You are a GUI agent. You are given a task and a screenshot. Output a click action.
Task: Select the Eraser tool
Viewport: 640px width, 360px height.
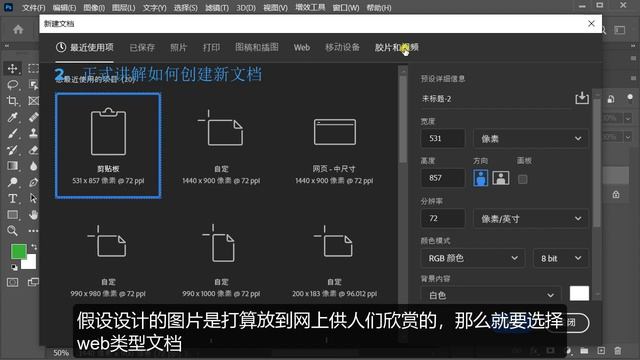point(33,150)
